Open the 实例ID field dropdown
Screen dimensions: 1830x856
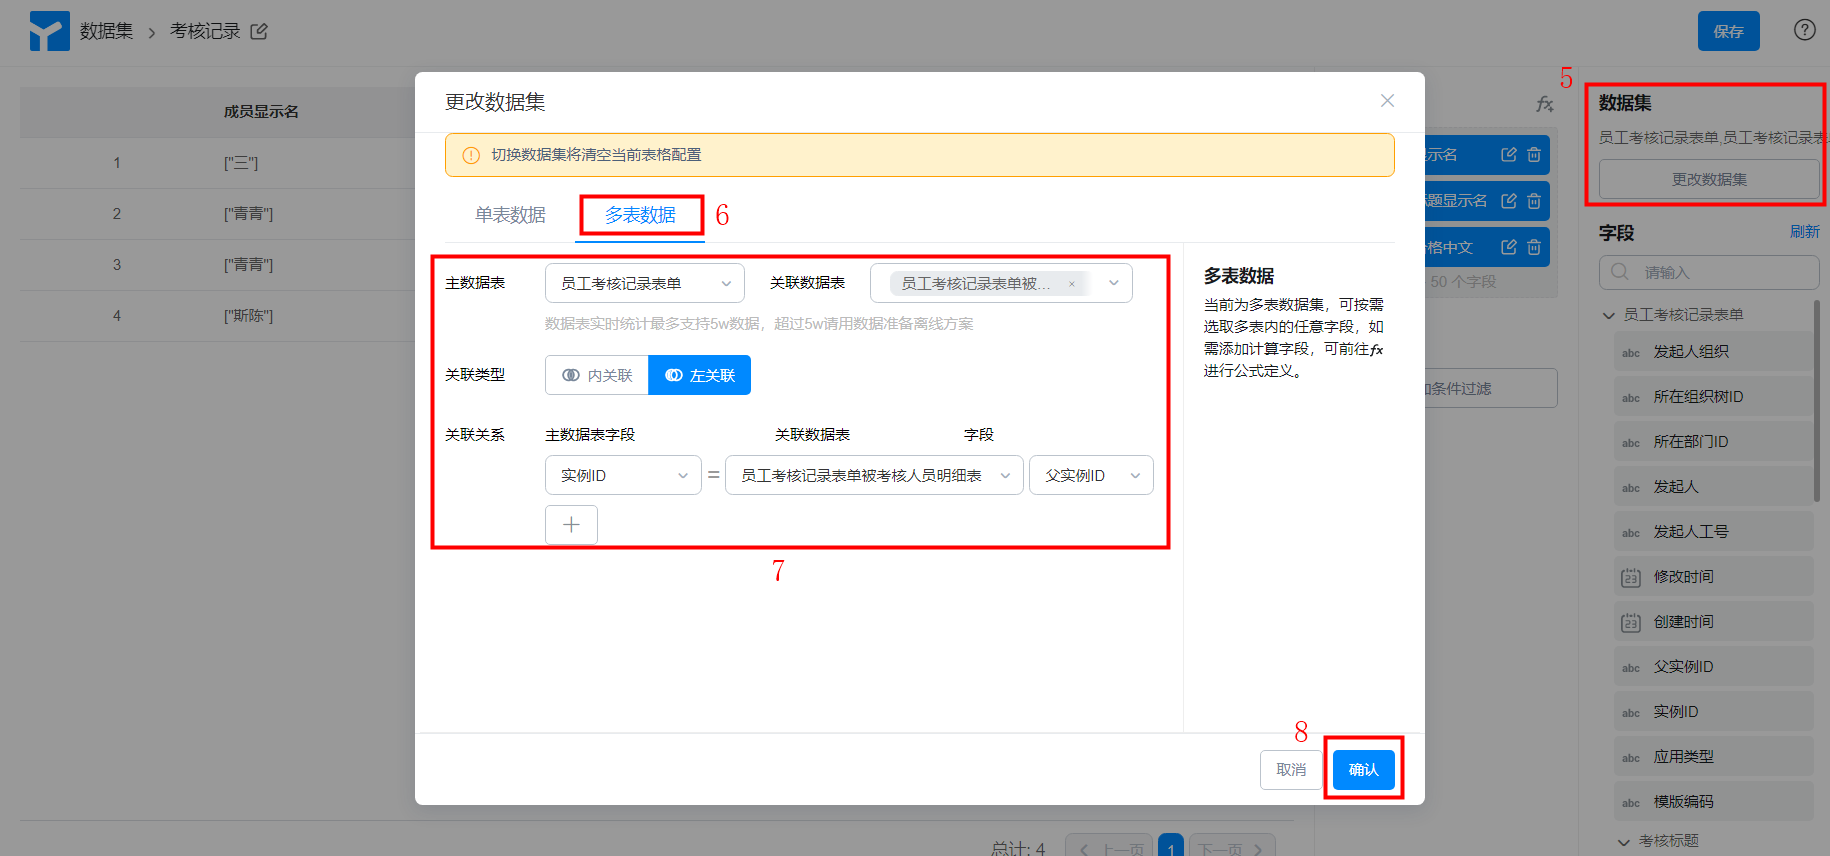click(x=622, y=476)
